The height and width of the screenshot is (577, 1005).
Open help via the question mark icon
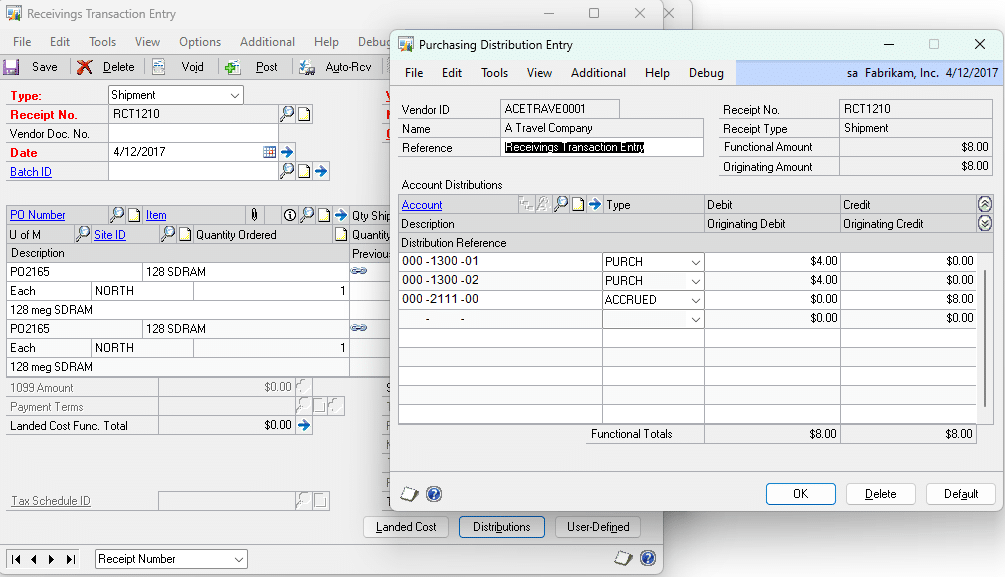point(433,492)
